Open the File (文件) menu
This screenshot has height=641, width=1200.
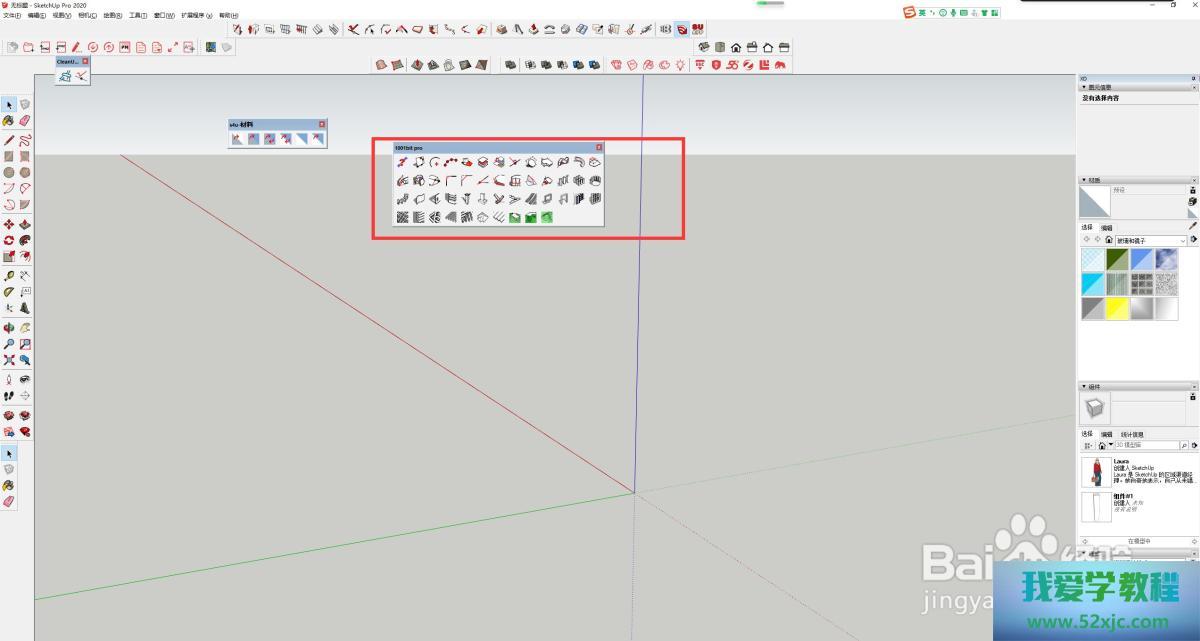point(9,16)
